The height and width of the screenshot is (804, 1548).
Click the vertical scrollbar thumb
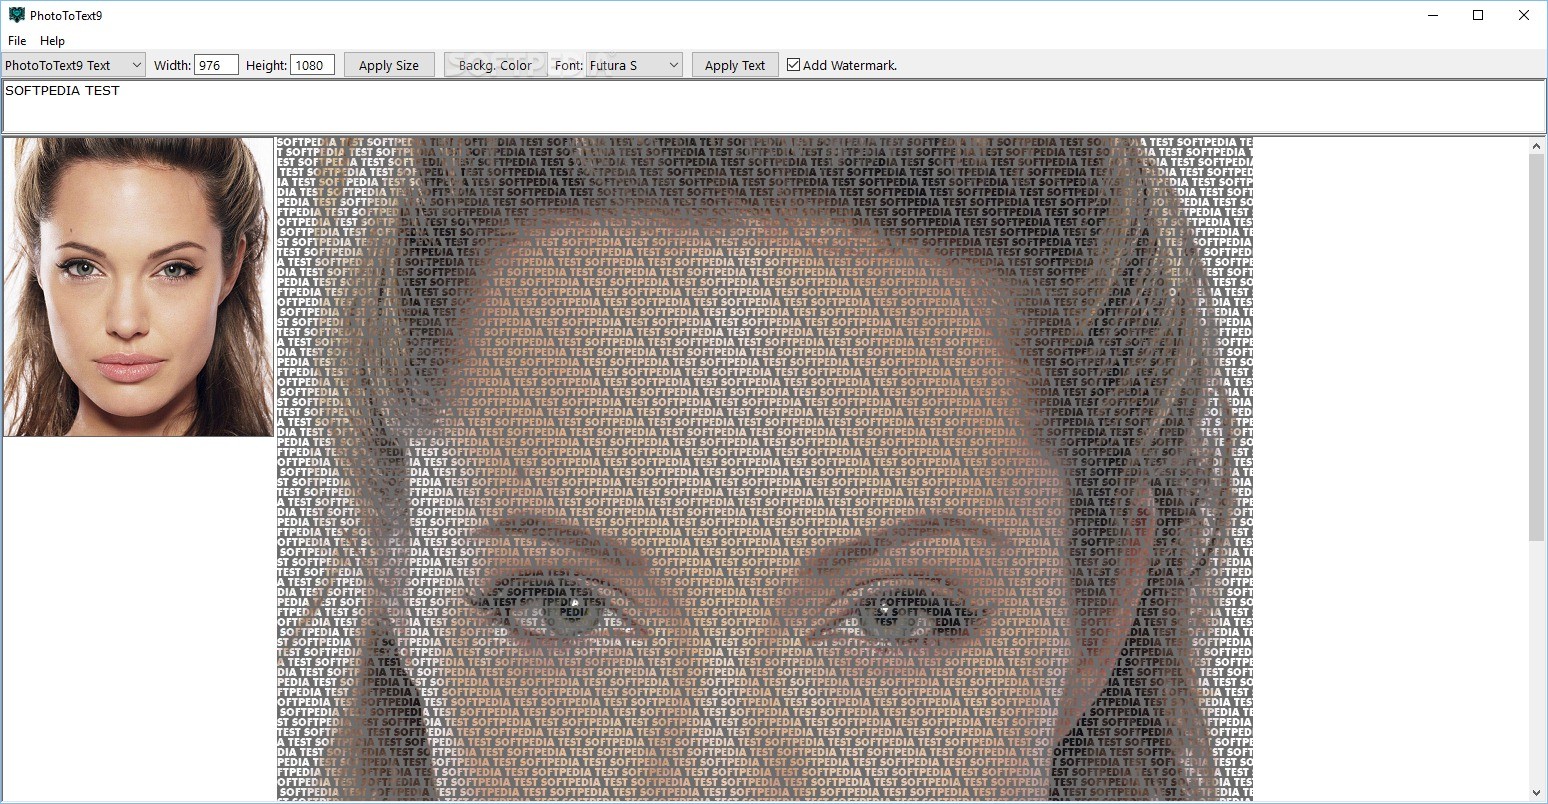[1537, 347]
